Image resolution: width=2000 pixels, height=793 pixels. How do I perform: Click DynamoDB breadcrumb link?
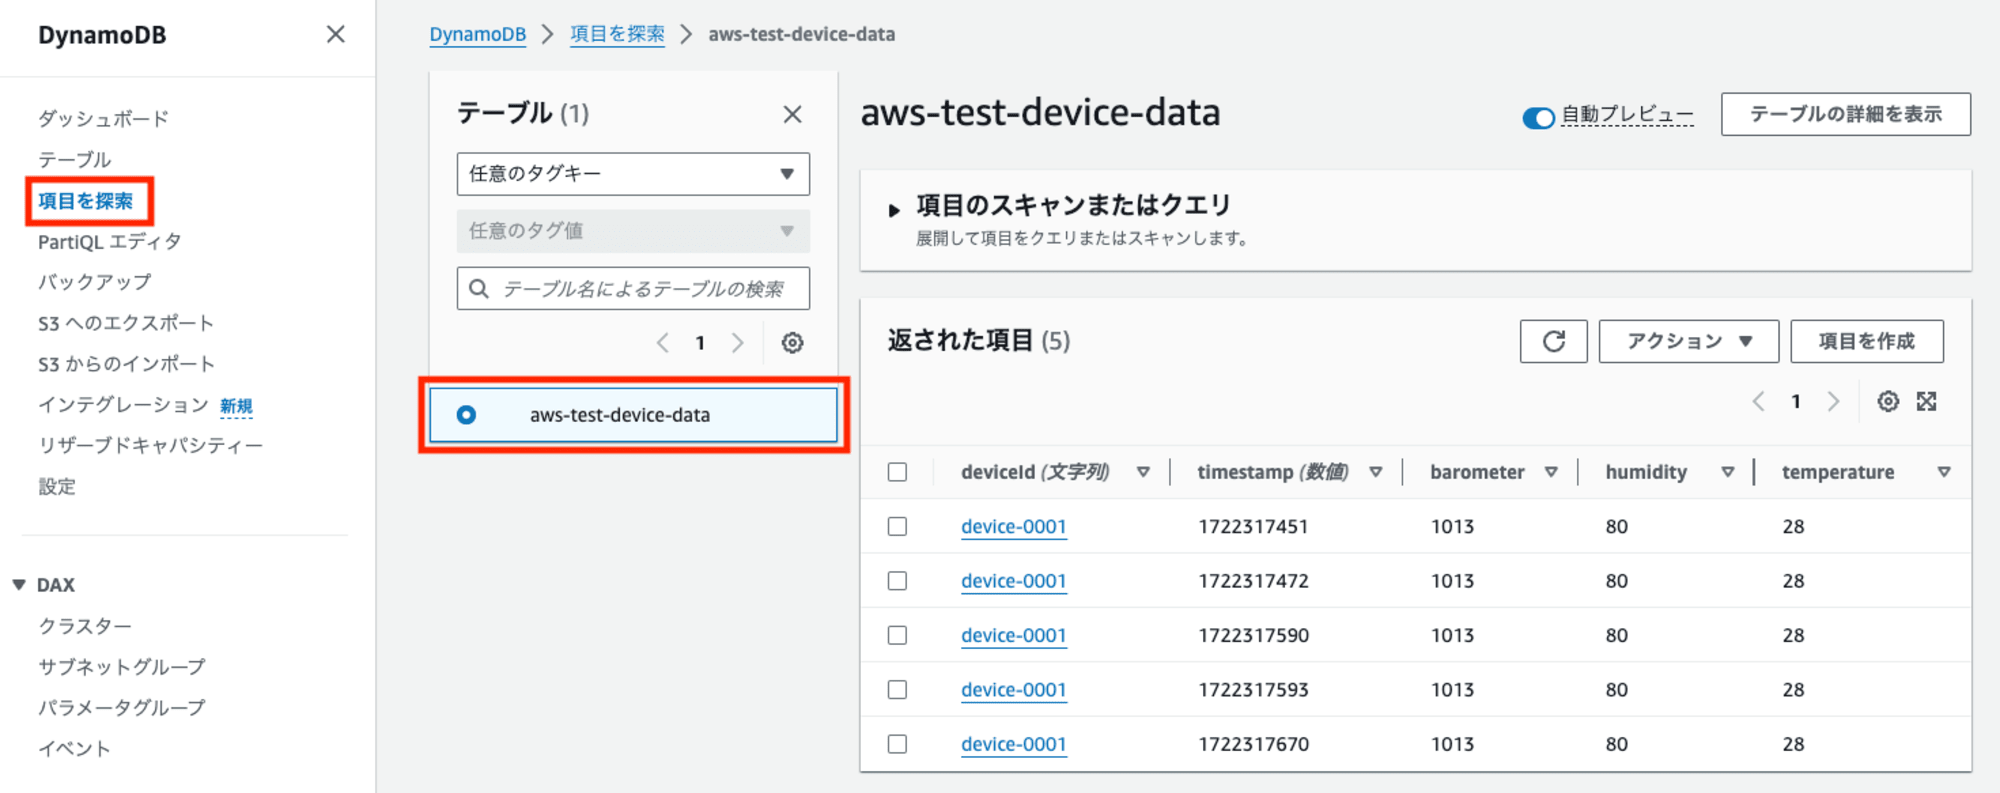[x=478, y=34]
